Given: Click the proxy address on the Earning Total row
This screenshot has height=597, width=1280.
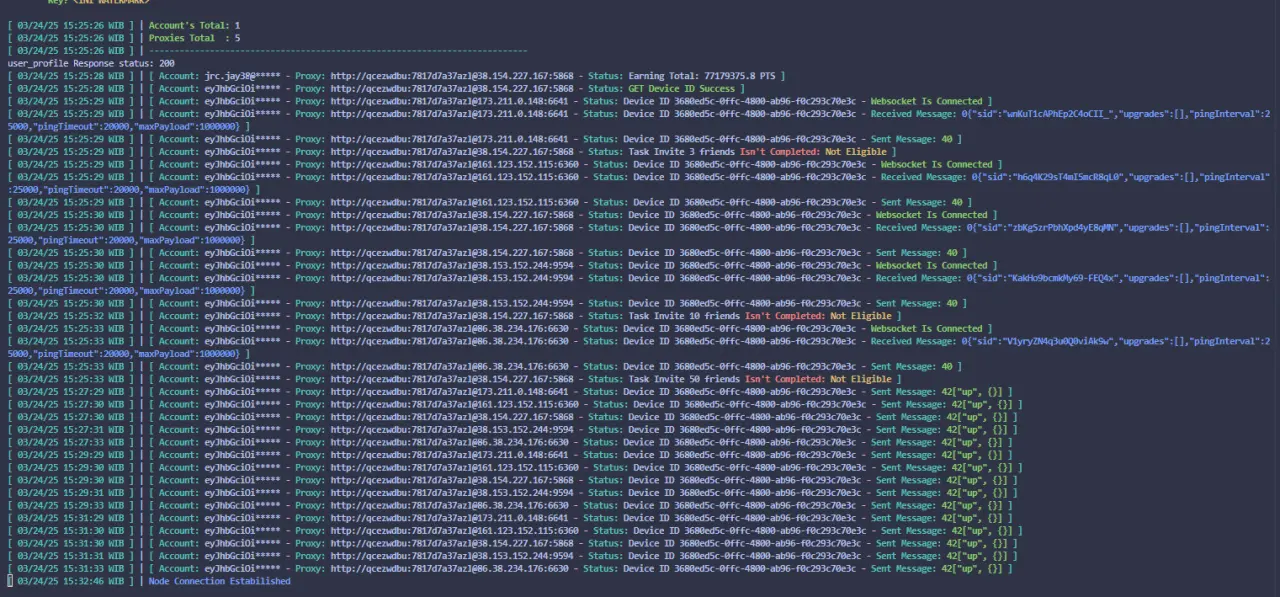Looking at the screenshot, I should pyautogui.click(x=452, y=75).
